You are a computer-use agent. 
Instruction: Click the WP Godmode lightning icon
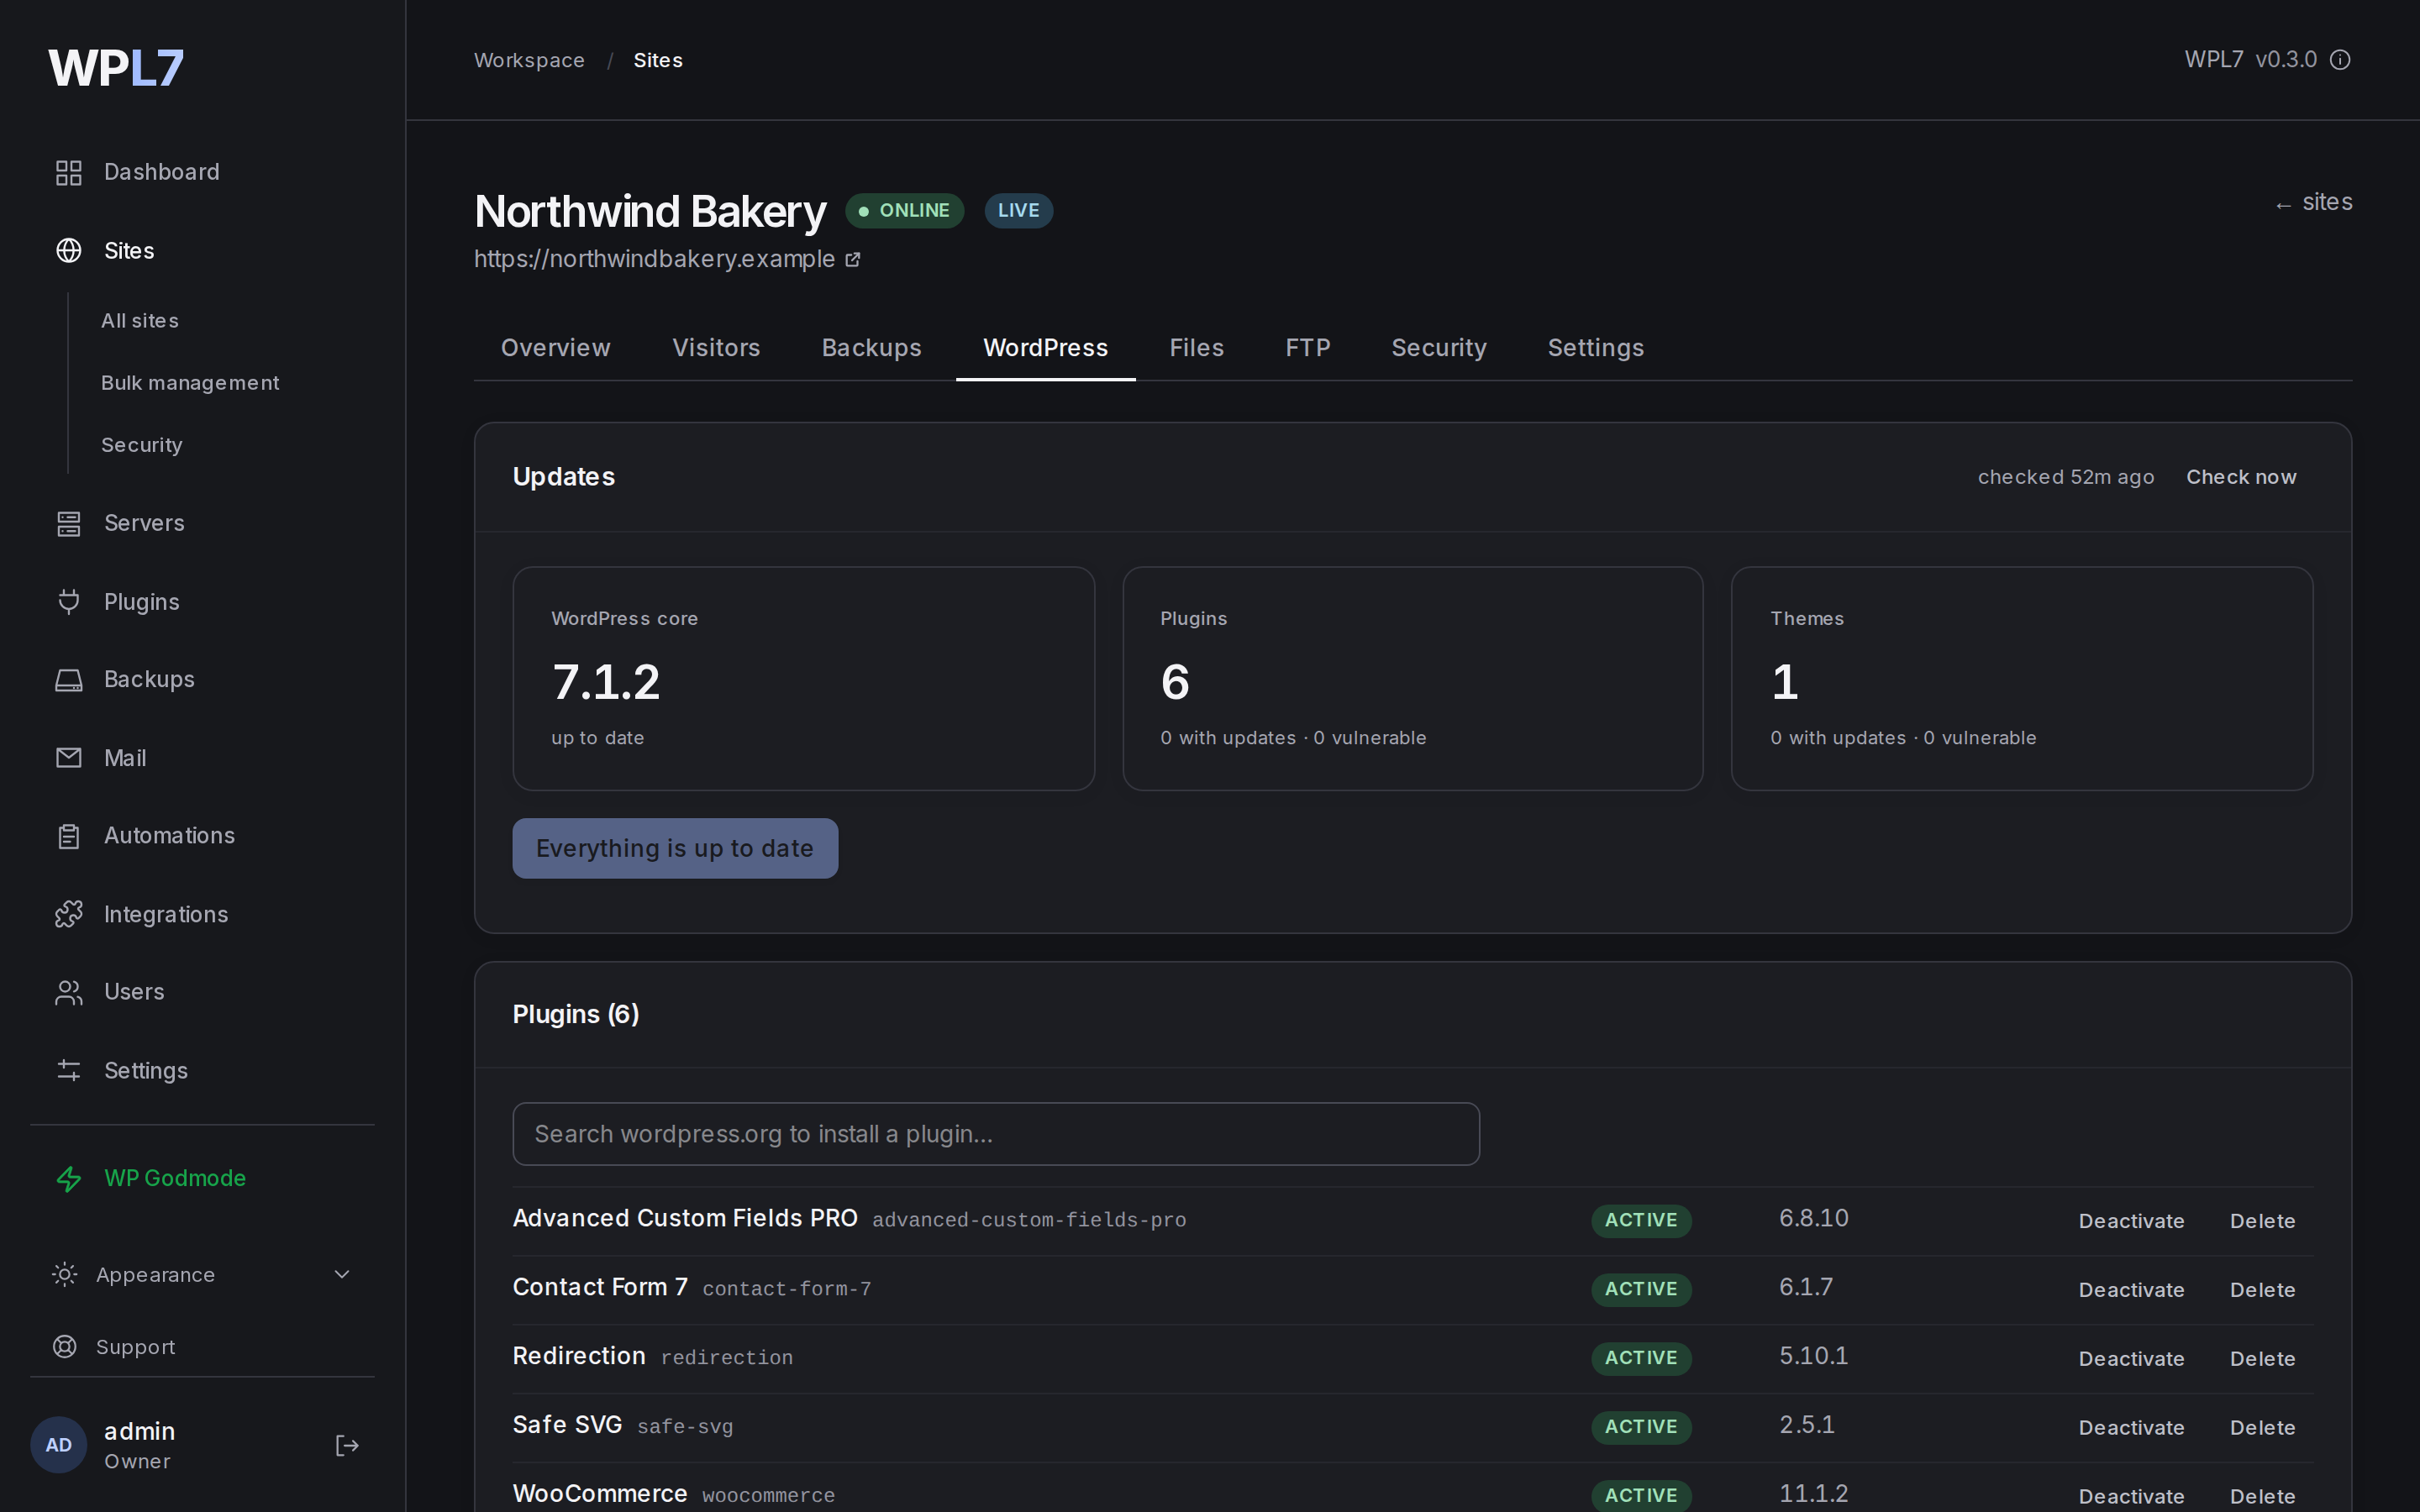pyautogui.click(x=68, y=1179)
